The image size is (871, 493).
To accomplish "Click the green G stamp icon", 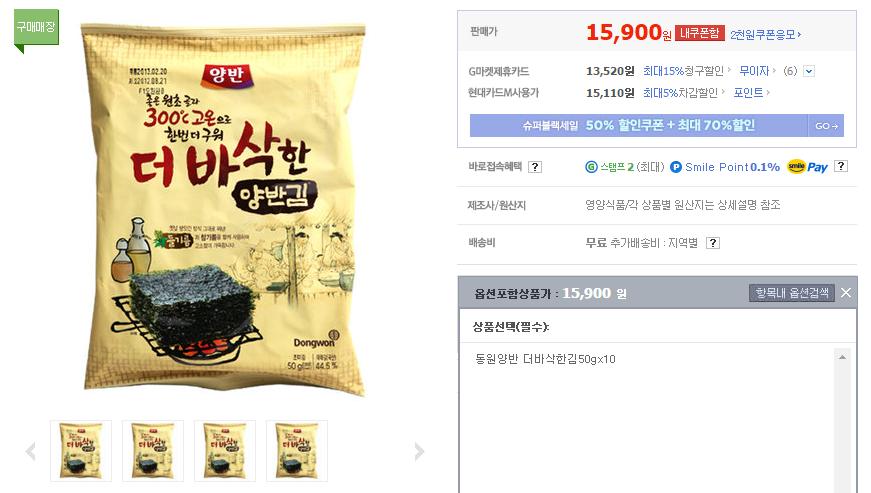I will pyautogui.click(x=591, y=167).
